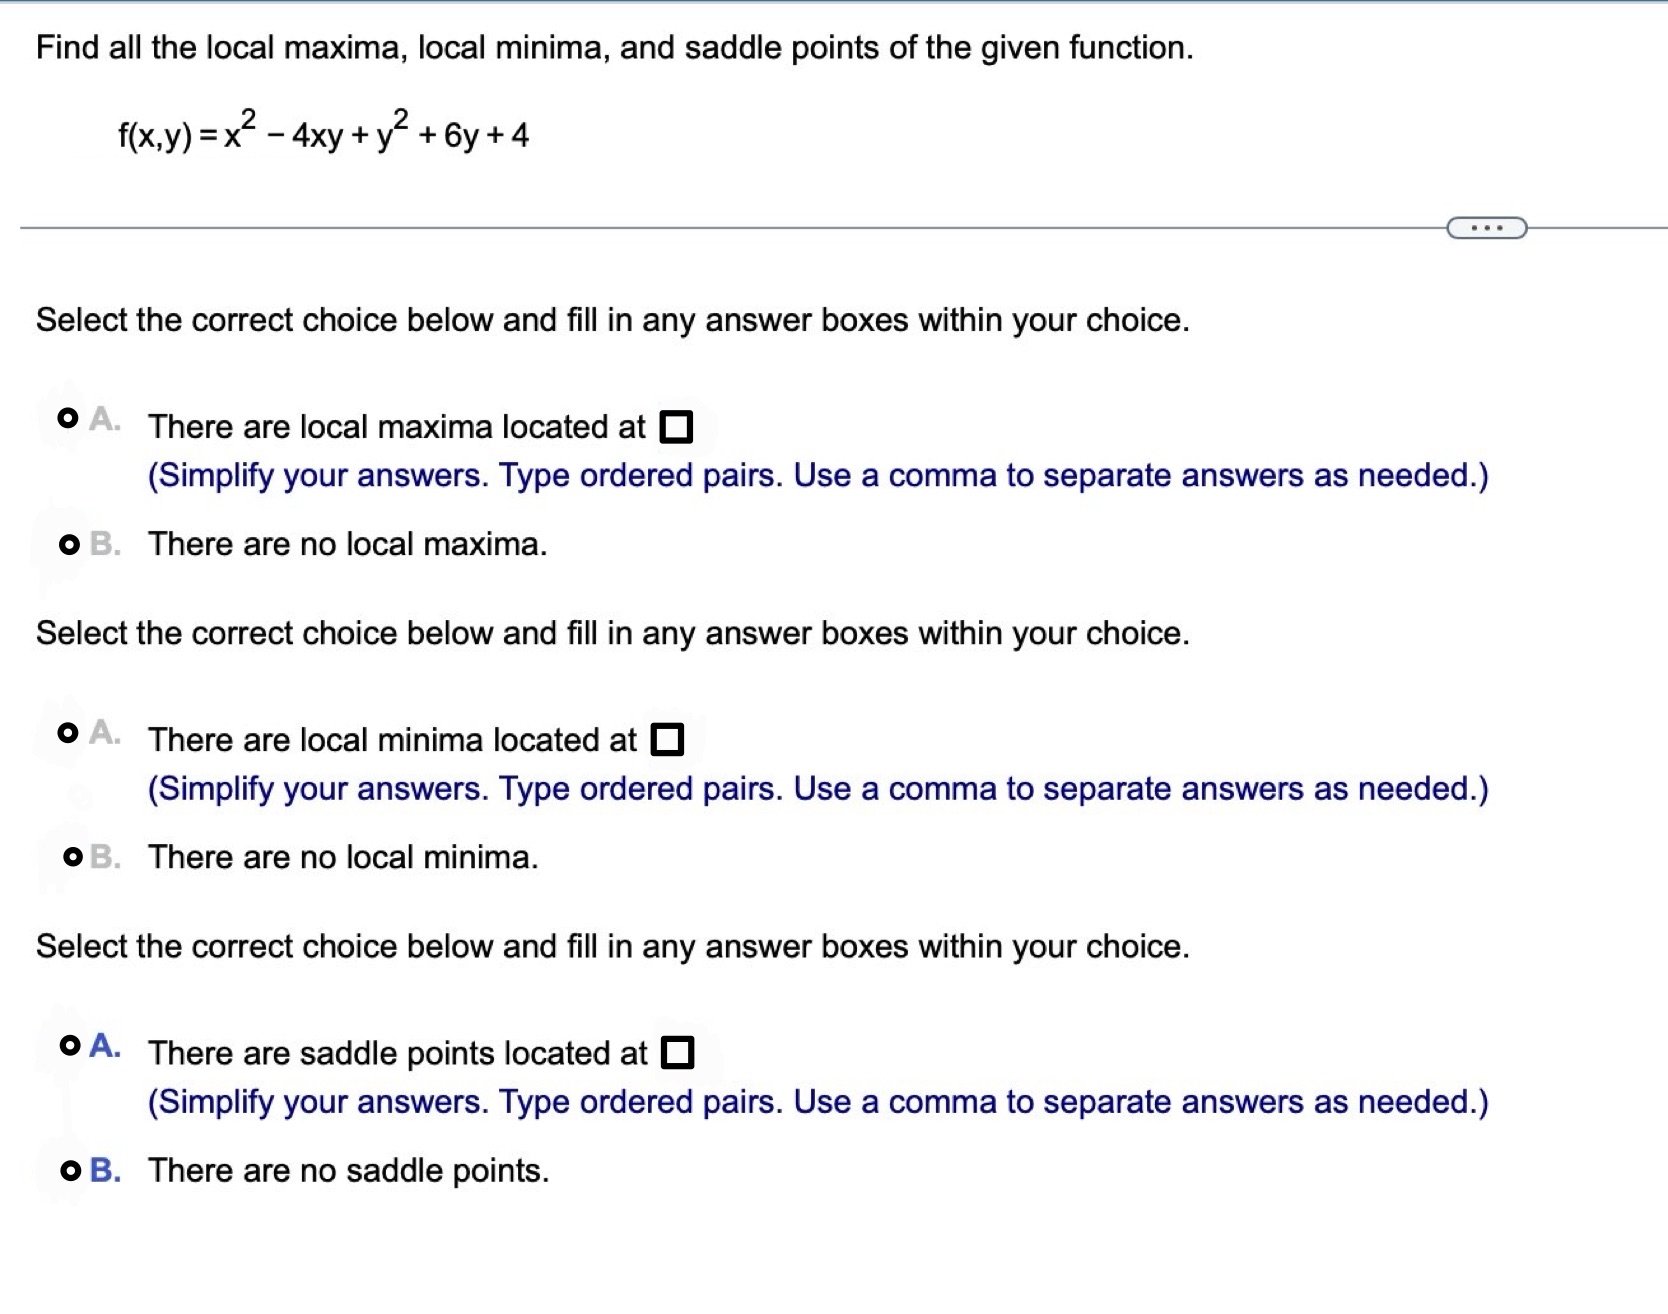Screen dimensions: 1668x1314
Task: Select choice A for local minima question
Action: click(x=68, y=732)
